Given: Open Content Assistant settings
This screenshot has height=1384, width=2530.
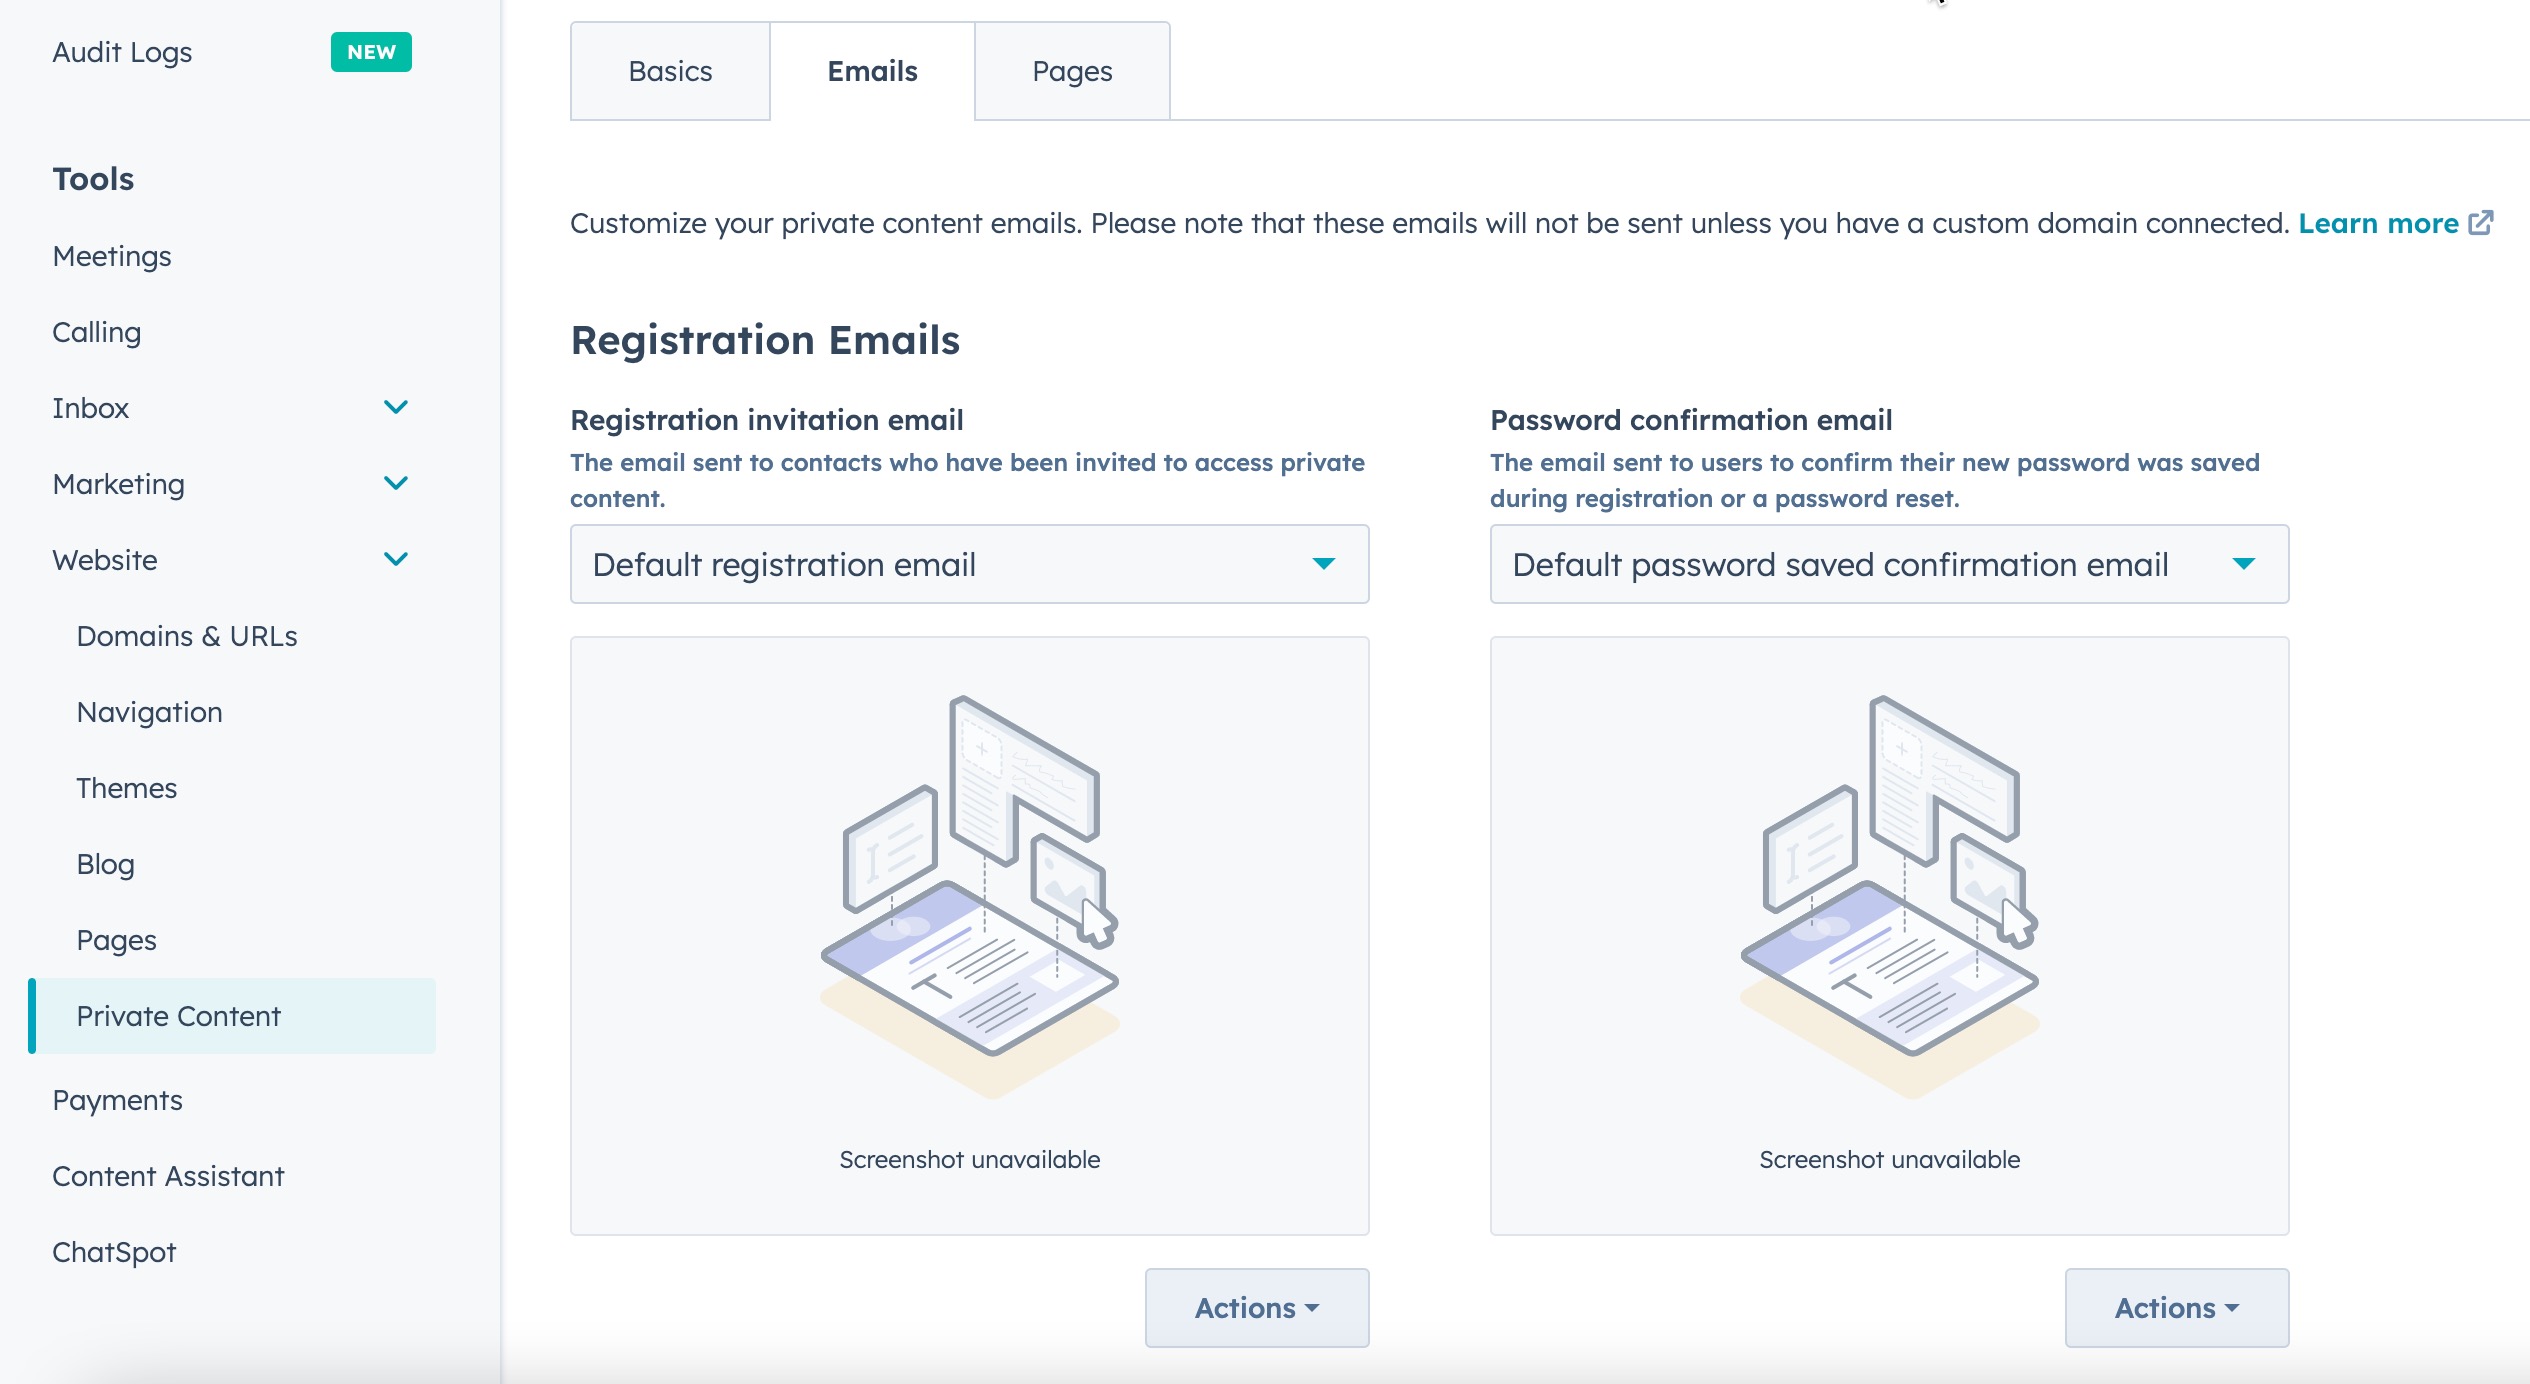Looking at the screenshot, I should pos(168,1176).
